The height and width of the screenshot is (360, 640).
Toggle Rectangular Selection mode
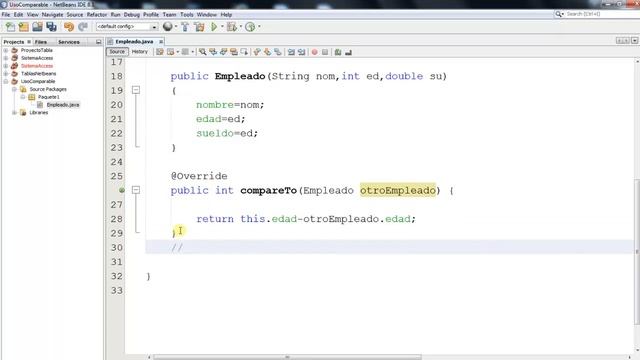pos(244,52)
